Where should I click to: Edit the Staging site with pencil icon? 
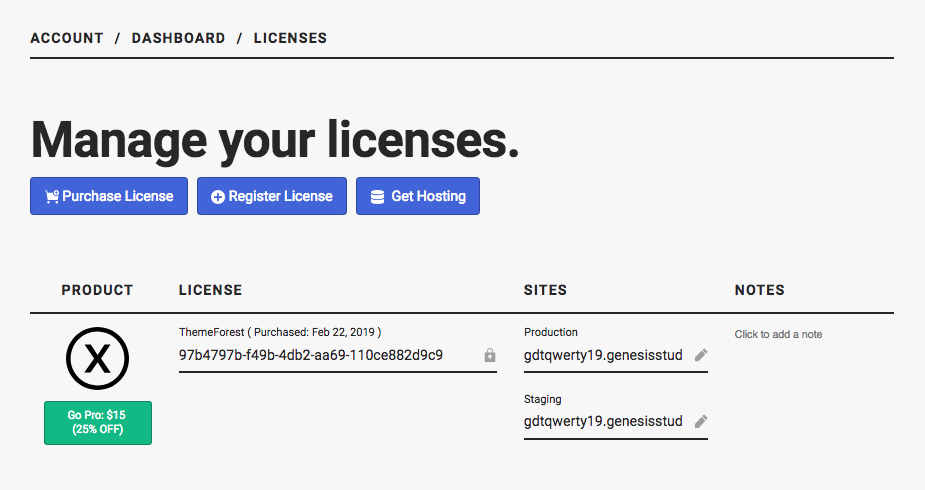coord(701,422)
